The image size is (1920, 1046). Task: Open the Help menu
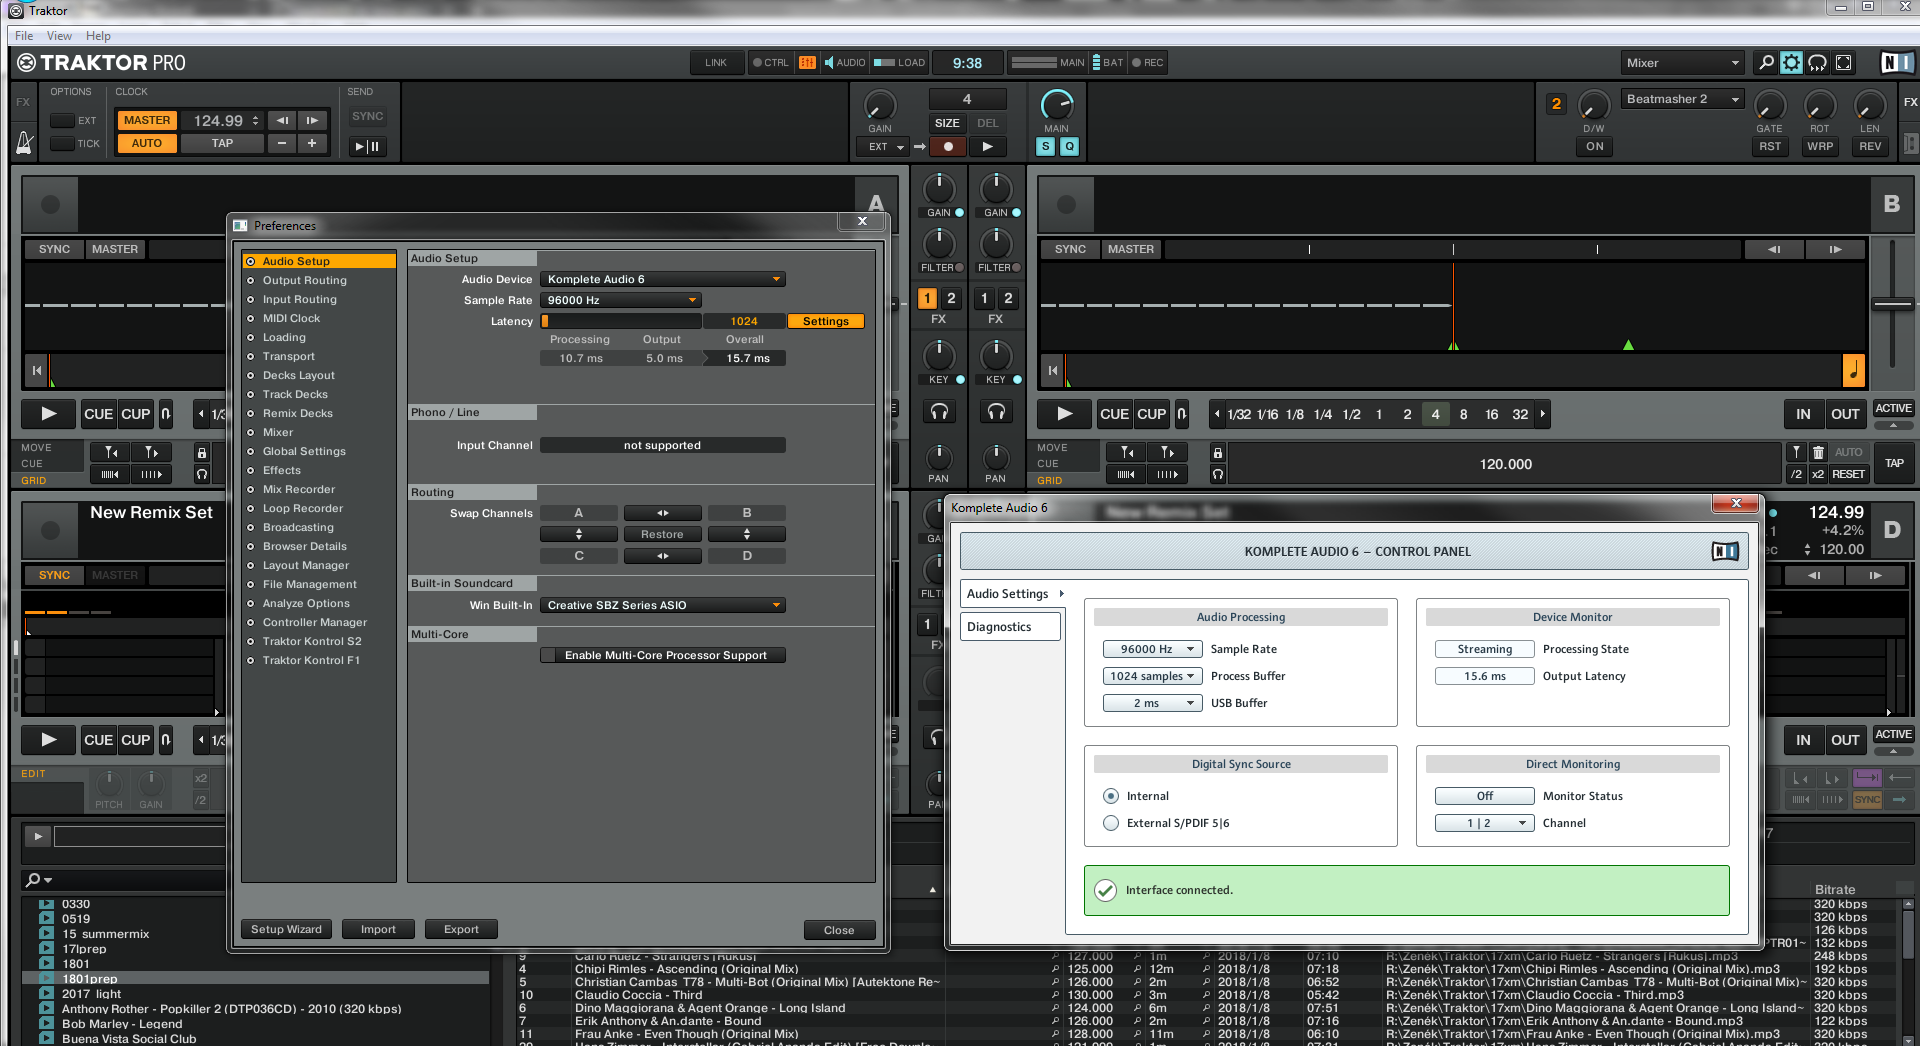click(98, 36)
